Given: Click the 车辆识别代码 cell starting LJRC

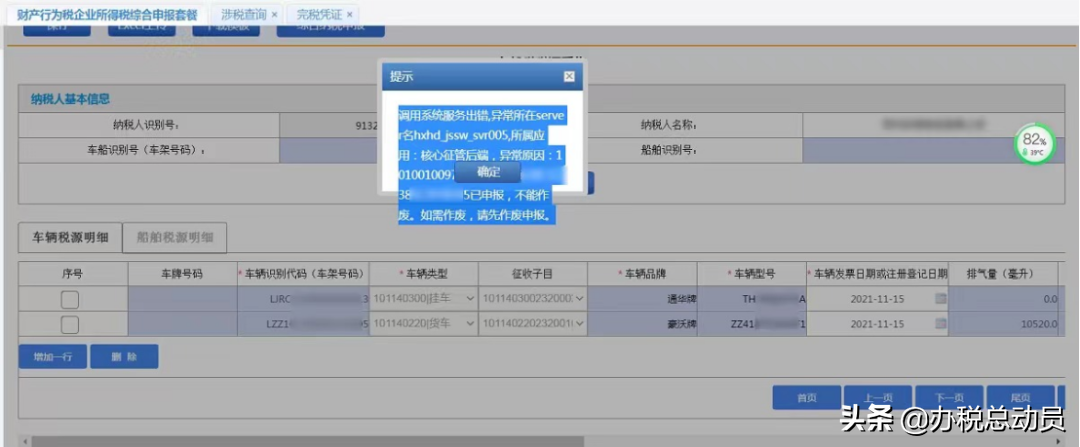Looking at the screenshot, I should click(x=304, y=299).
